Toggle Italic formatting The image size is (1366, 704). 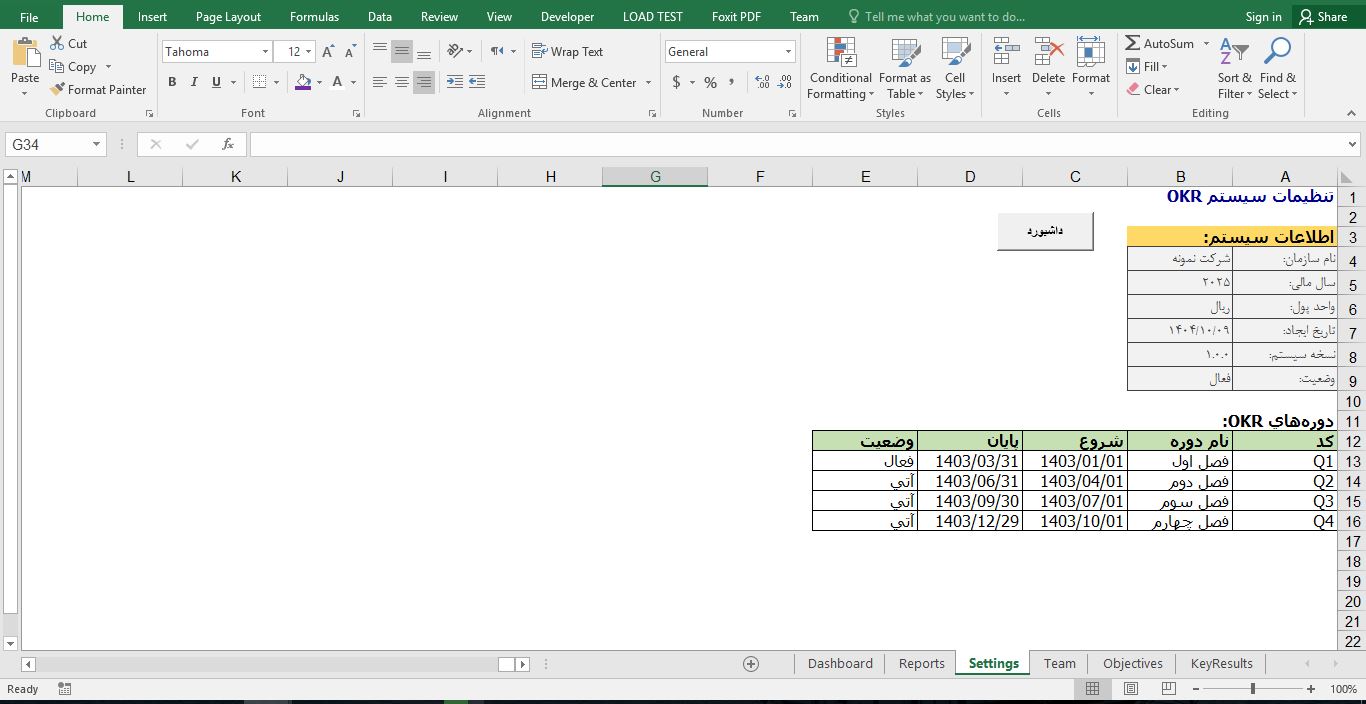click(x=194, y=83)
